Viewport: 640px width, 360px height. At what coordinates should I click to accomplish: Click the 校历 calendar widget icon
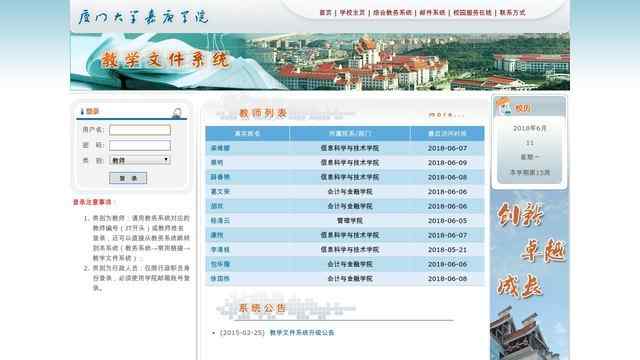pyautogui.click(x=504, y=107)
